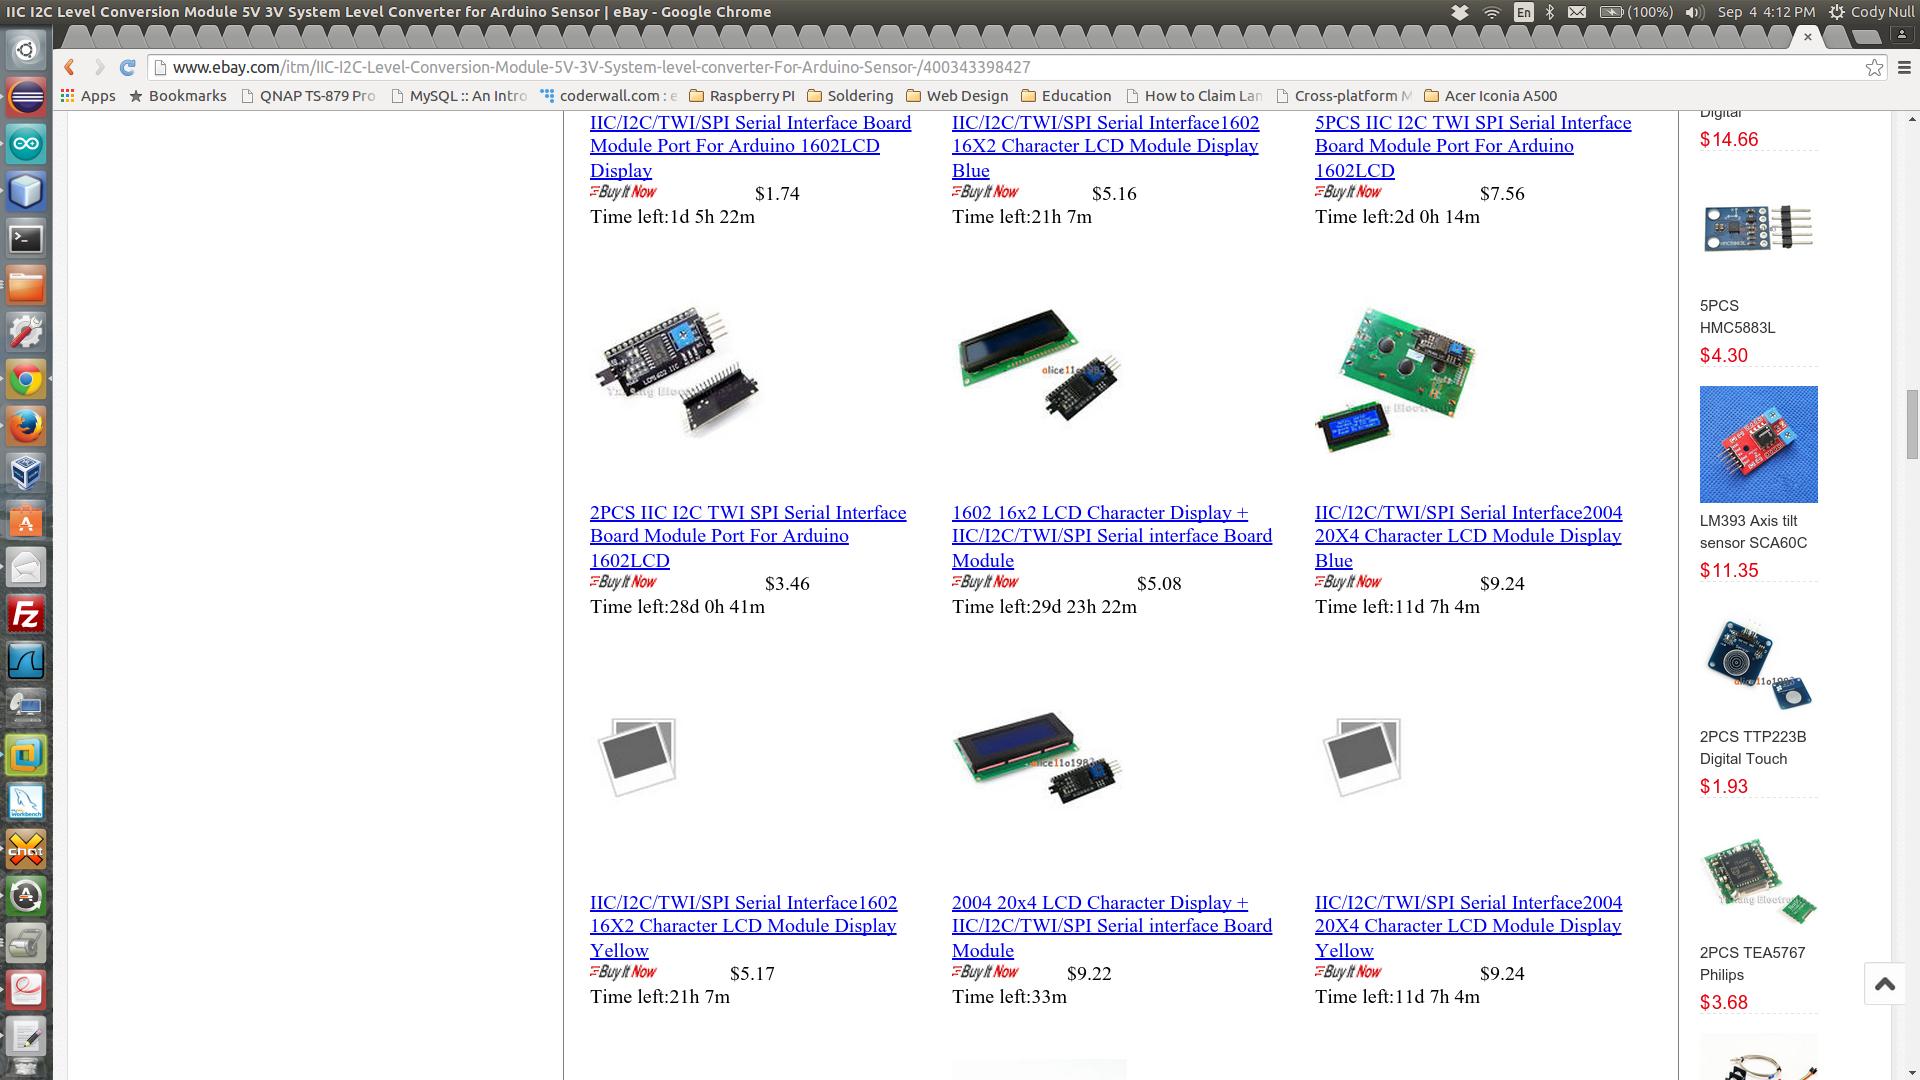This screenshot has width=1920, height=1080.
Task: Open Chrome user profile button
Action: click(1902, 36)
